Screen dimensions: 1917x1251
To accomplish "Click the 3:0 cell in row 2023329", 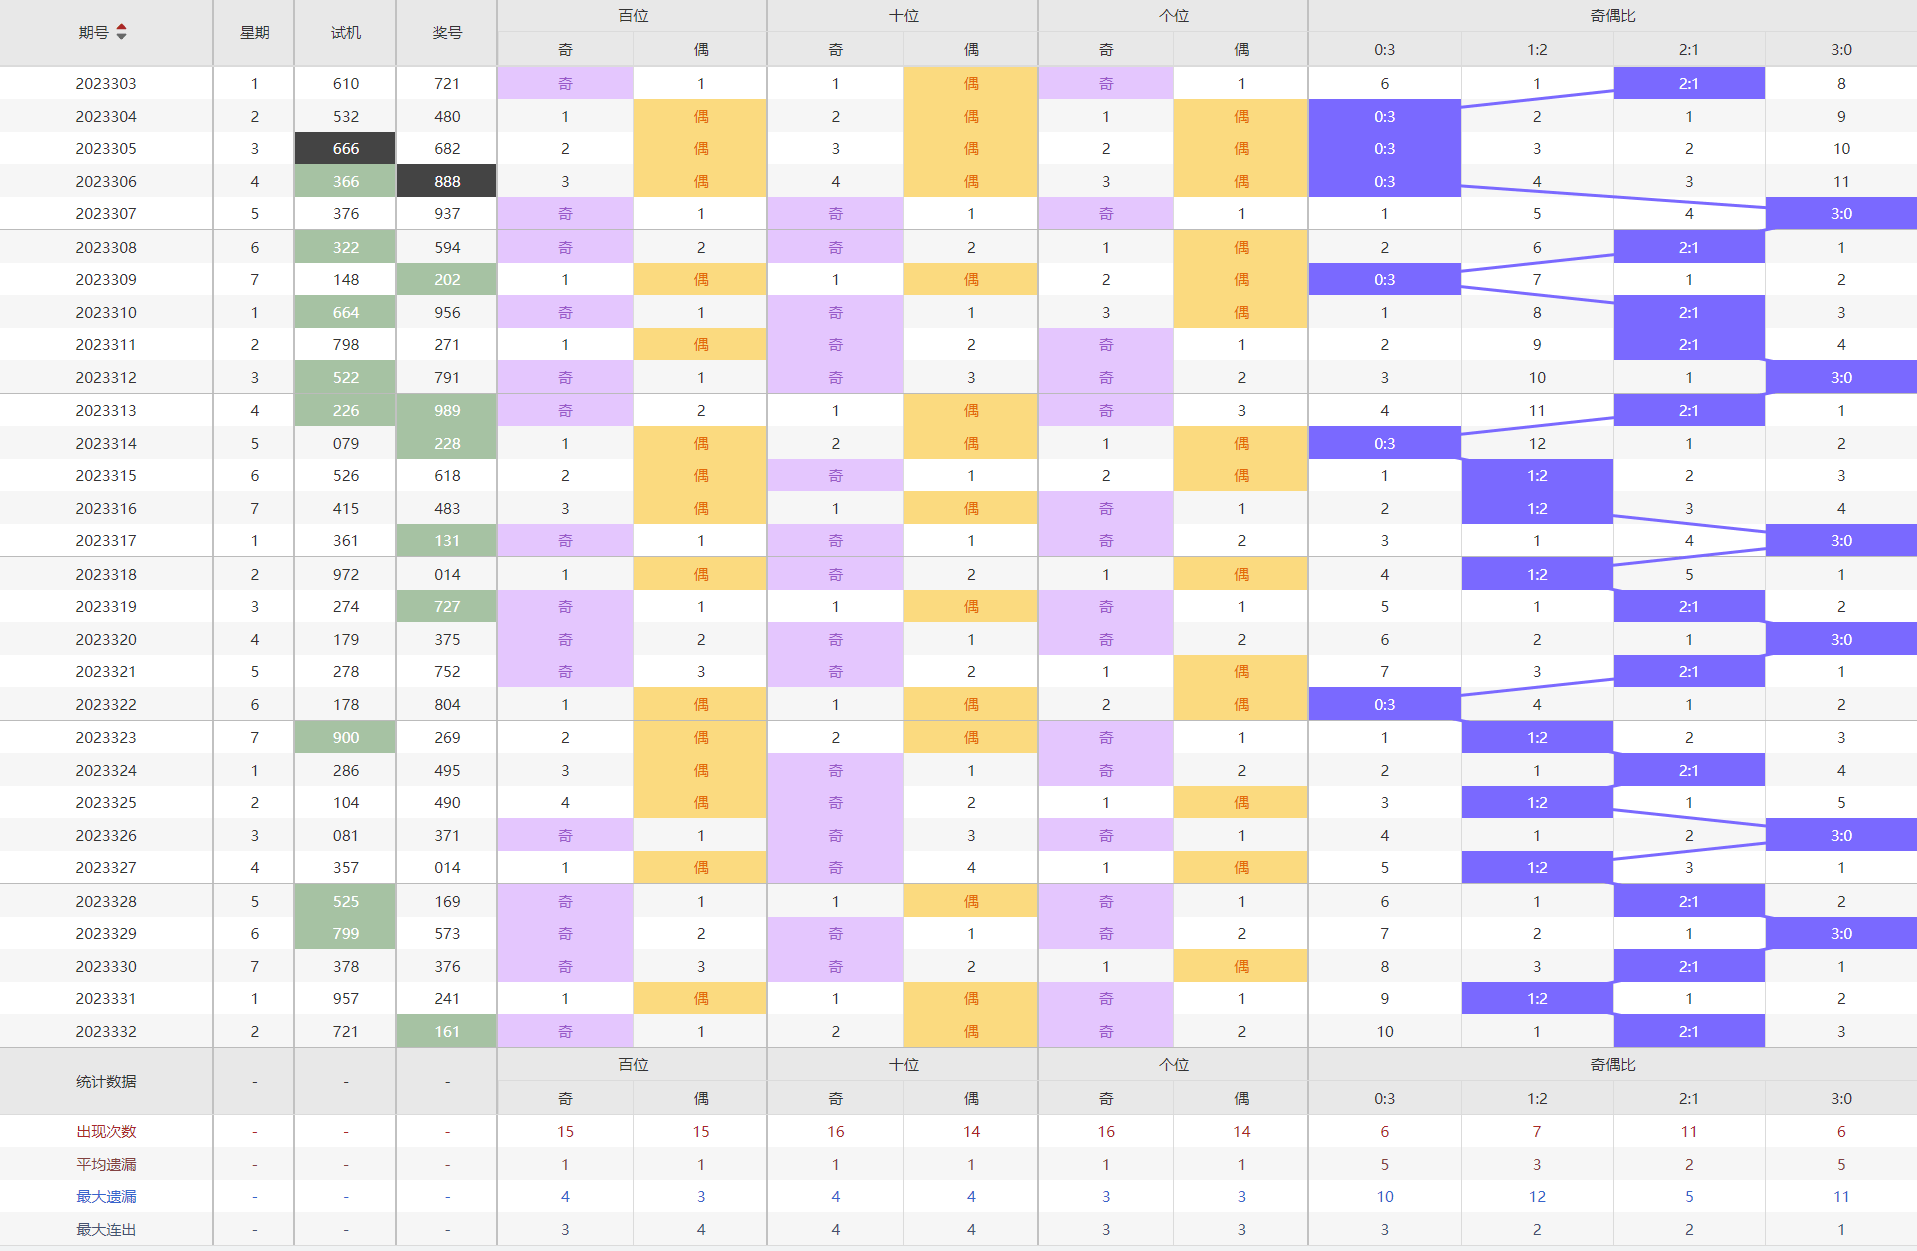I will click(1841, 933).
